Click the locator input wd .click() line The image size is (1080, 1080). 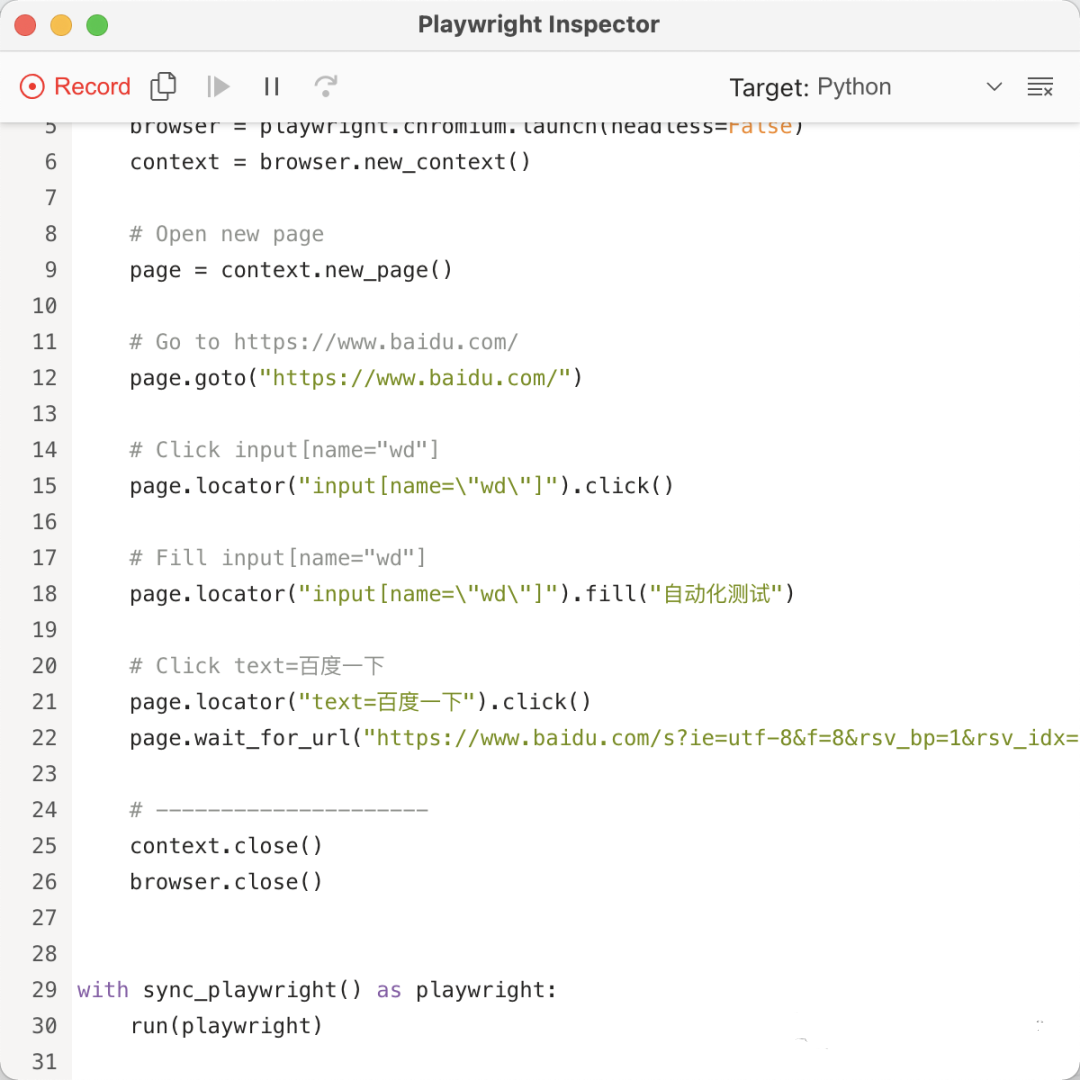click(402, 486)
